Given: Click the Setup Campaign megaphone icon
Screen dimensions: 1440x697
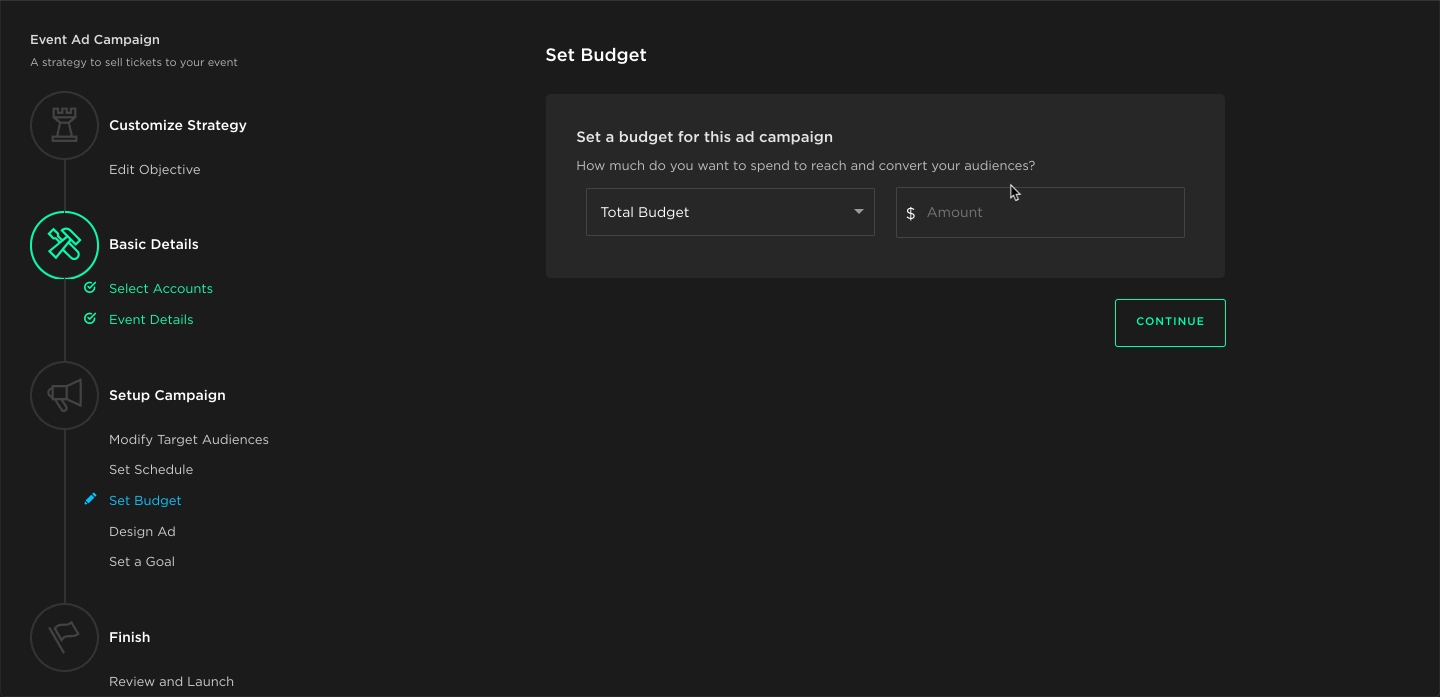Looking at the screenshot, I should pos(65,396).
